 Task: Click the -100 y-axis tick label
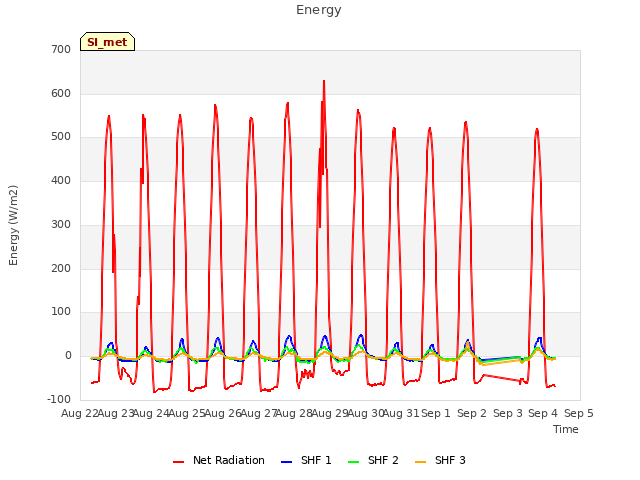click(x=59, y=399)
